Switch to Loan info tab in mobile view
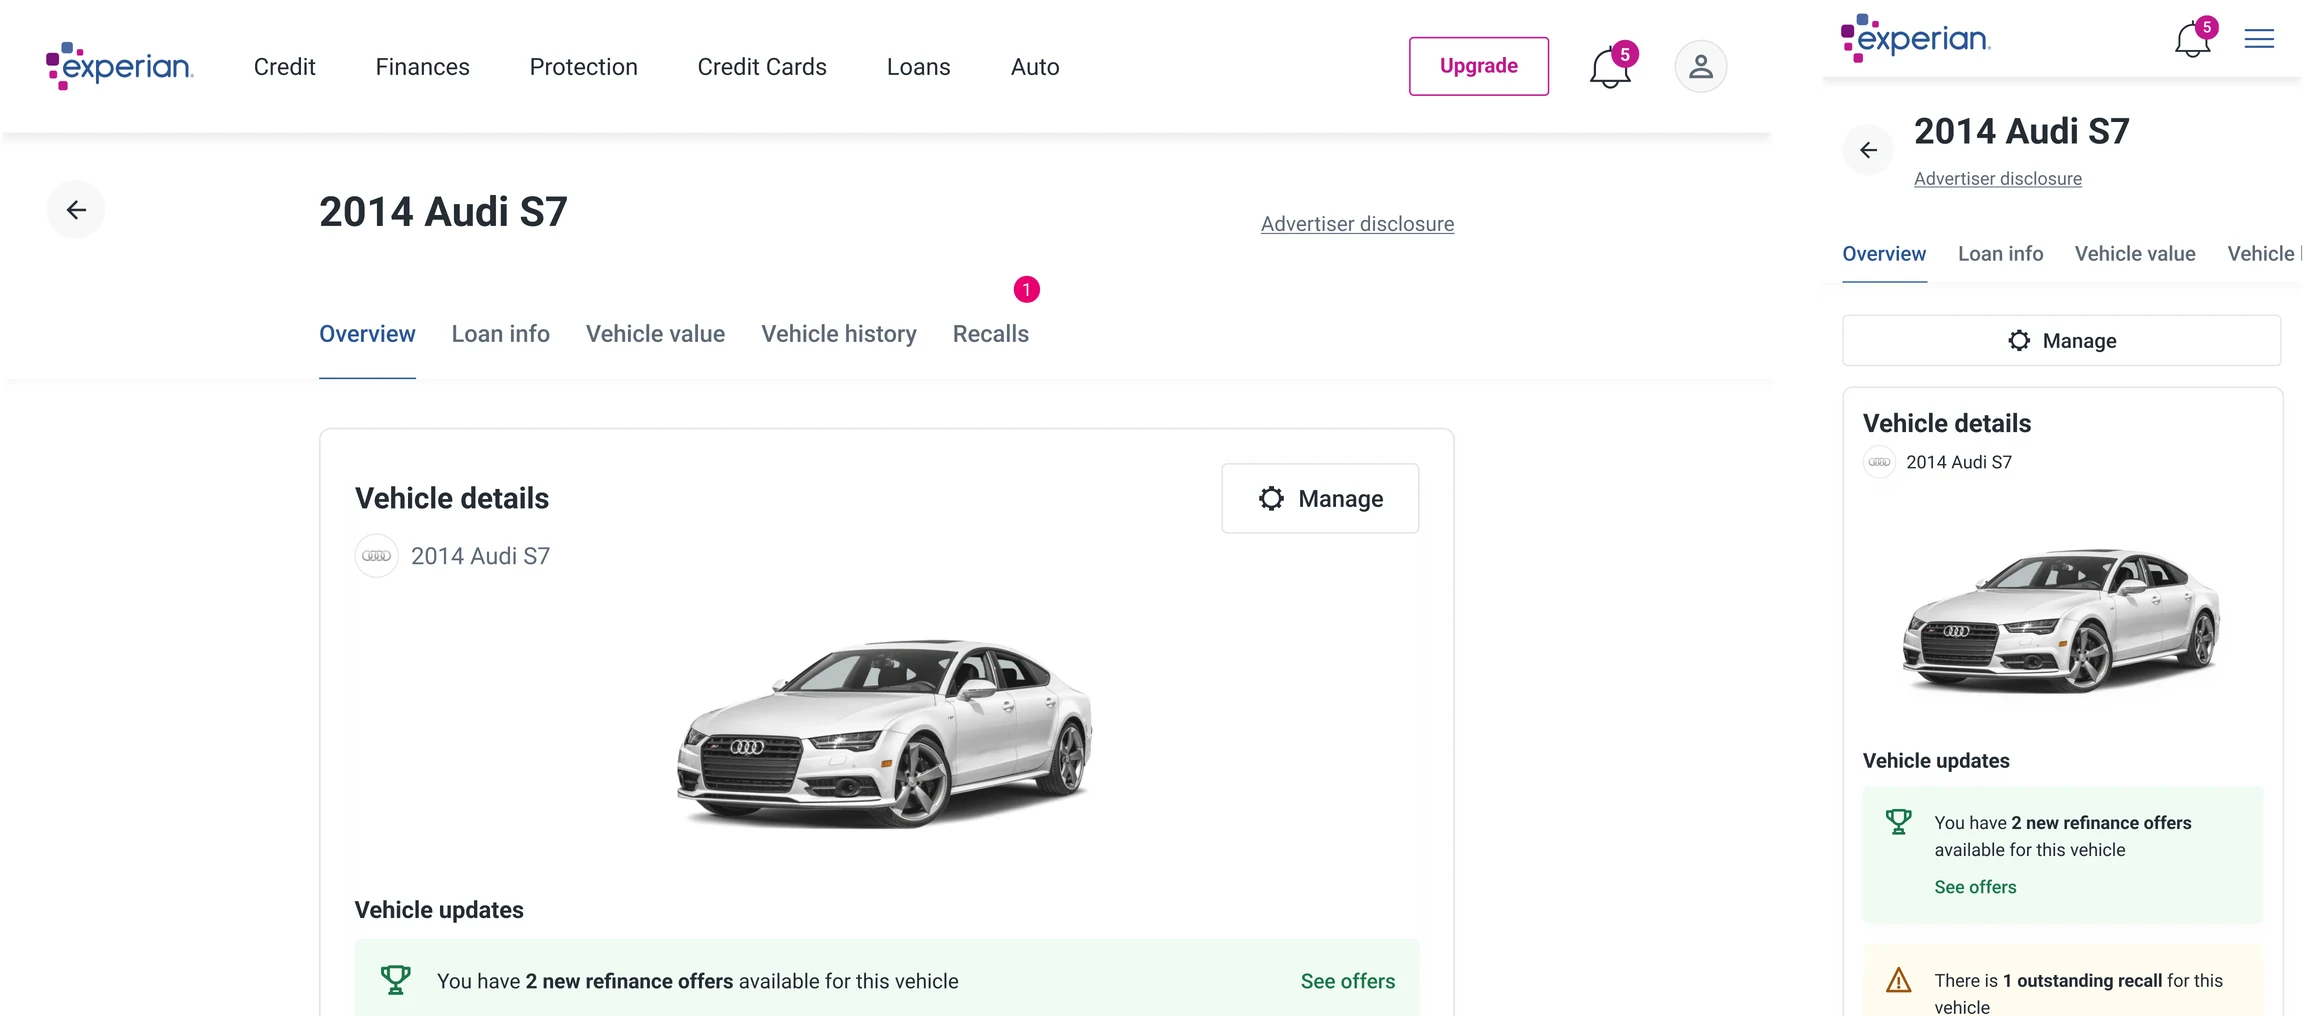Image resolution: width=2304 pixels, height=1016 pixels. 2000,254
